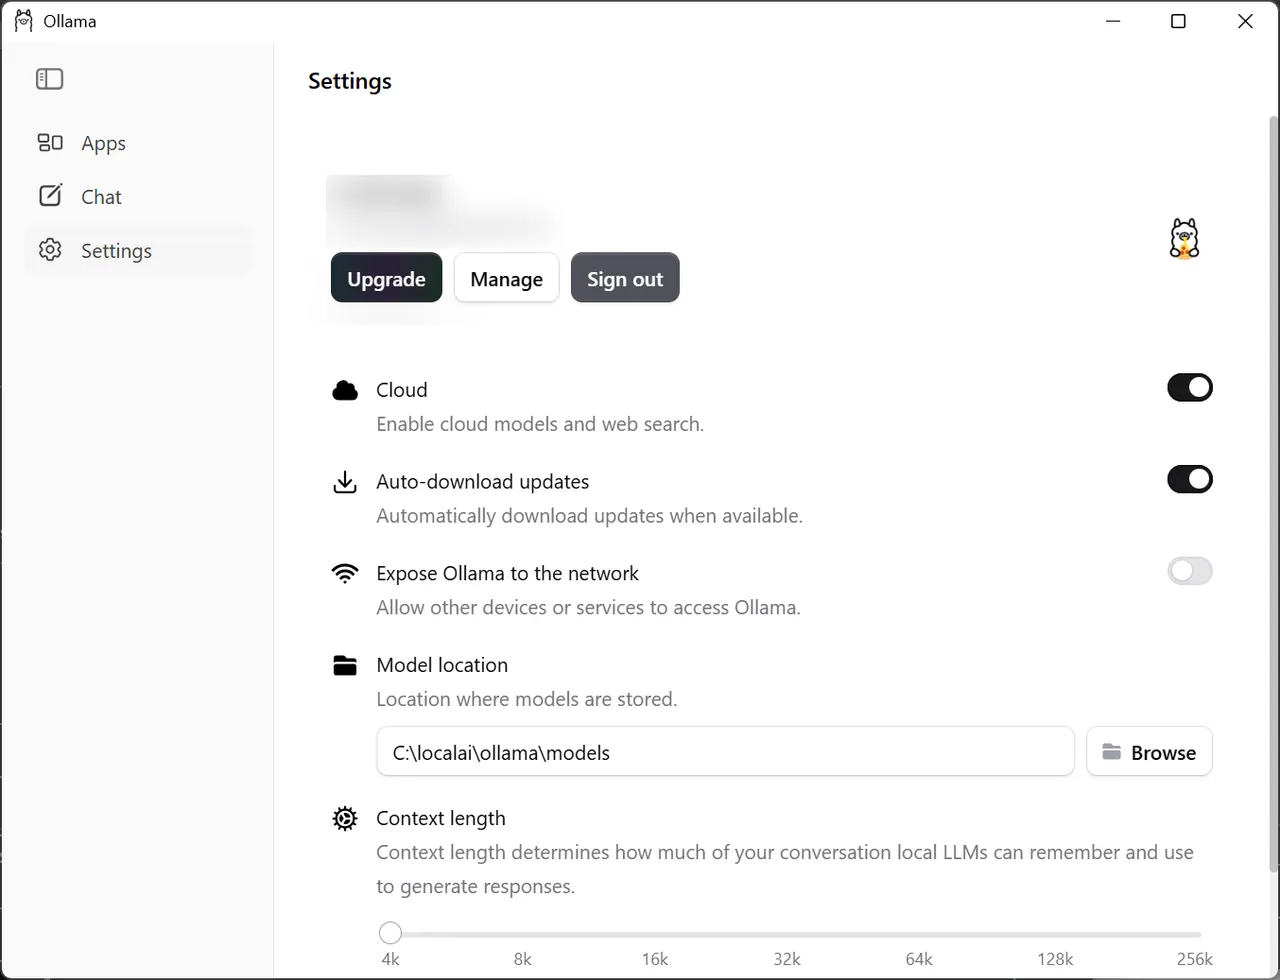Click the llama avatar image
1280x980 pixels.
pyautogui.click(x=1184, y=238)
